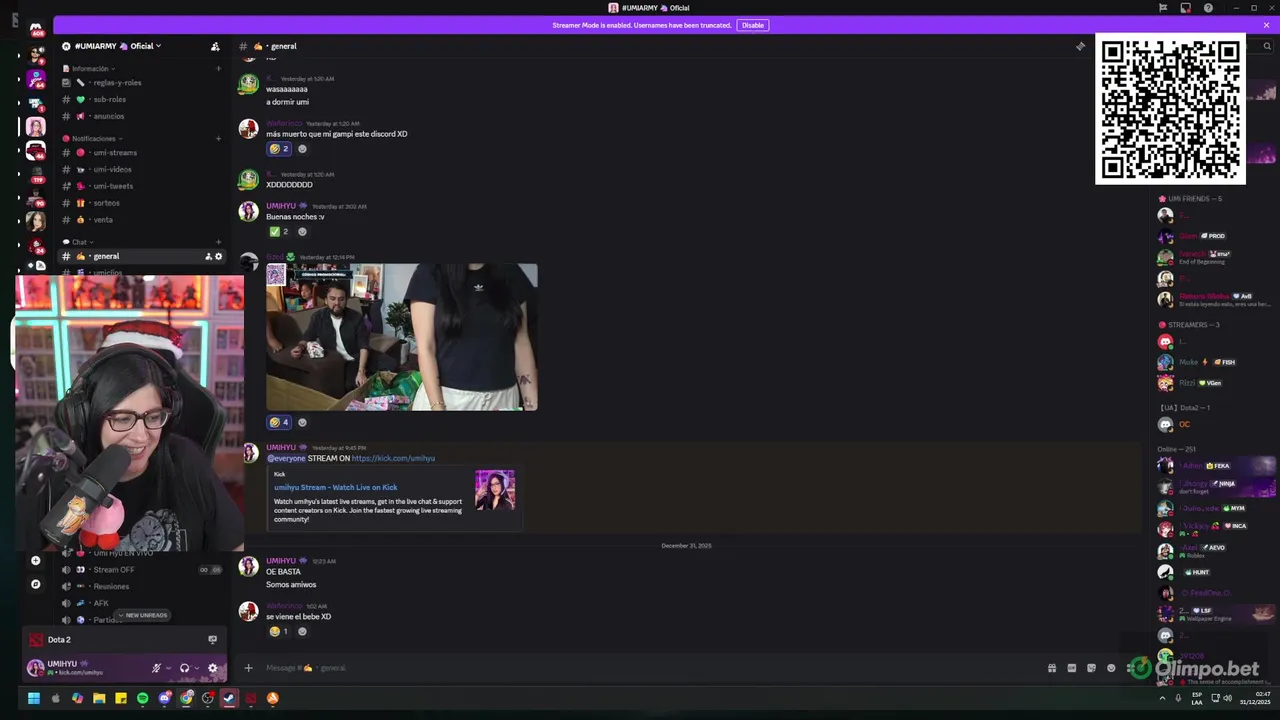The image size is (1280, 720).
Task: Open the gift picker icon in message bar
Action: 1052,668
